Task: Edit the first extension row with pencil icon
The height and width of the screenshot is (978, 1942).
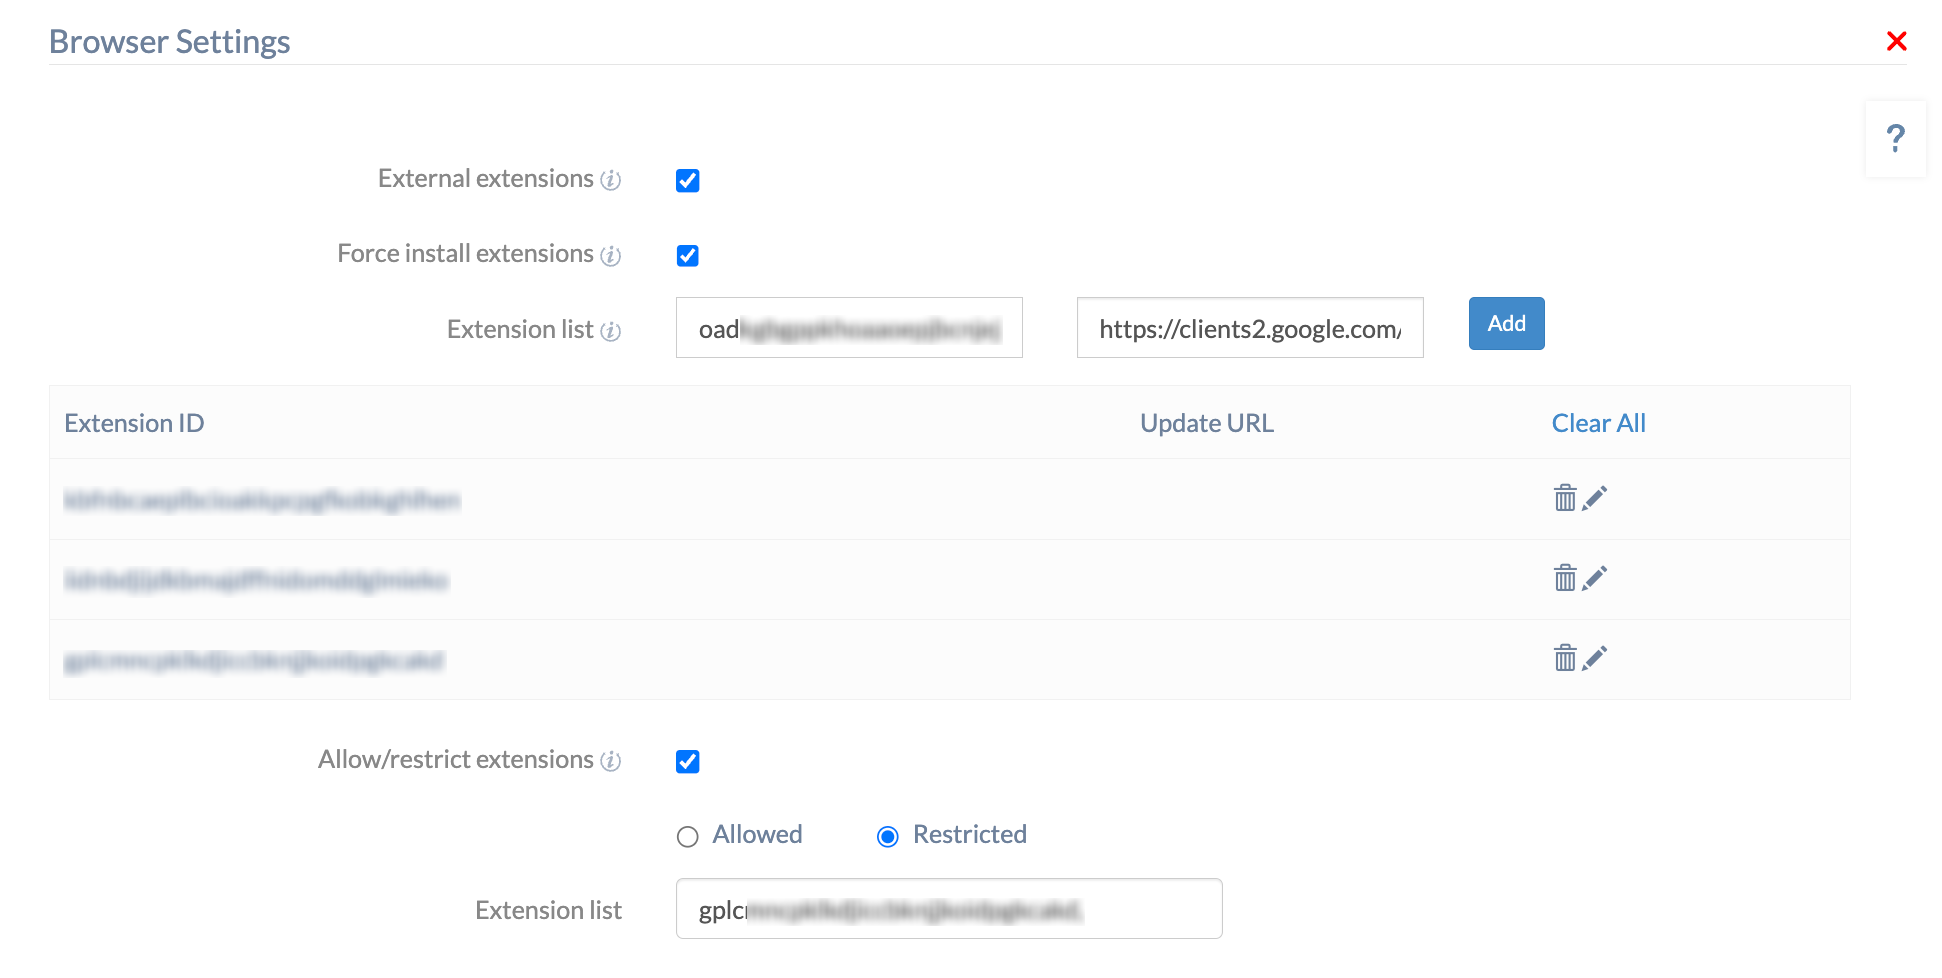Action: coord(1595,498)
